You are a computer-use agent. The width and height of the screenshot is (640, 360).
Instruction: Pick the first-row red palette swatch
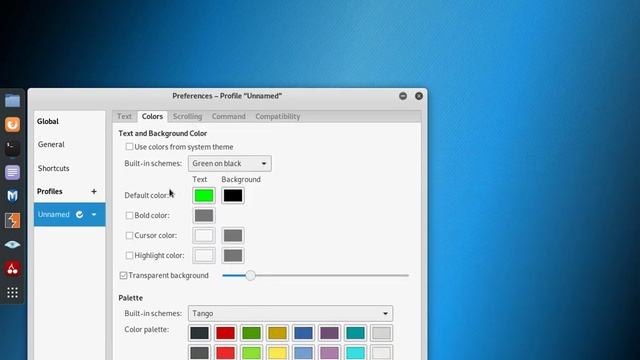click(225, 333)
